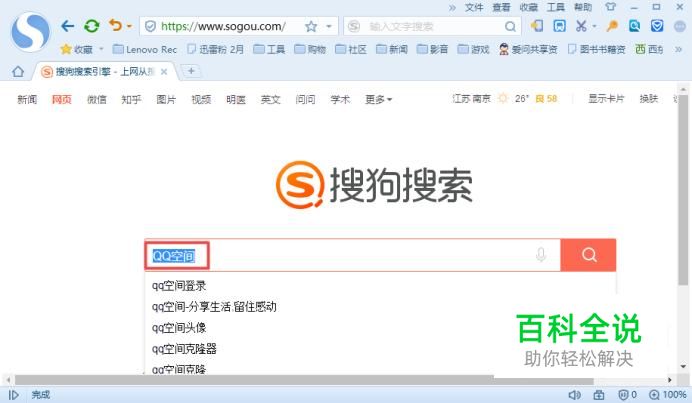The image size is (692, 403).
Task: Click the skin shirt icon
Action: 610,7
